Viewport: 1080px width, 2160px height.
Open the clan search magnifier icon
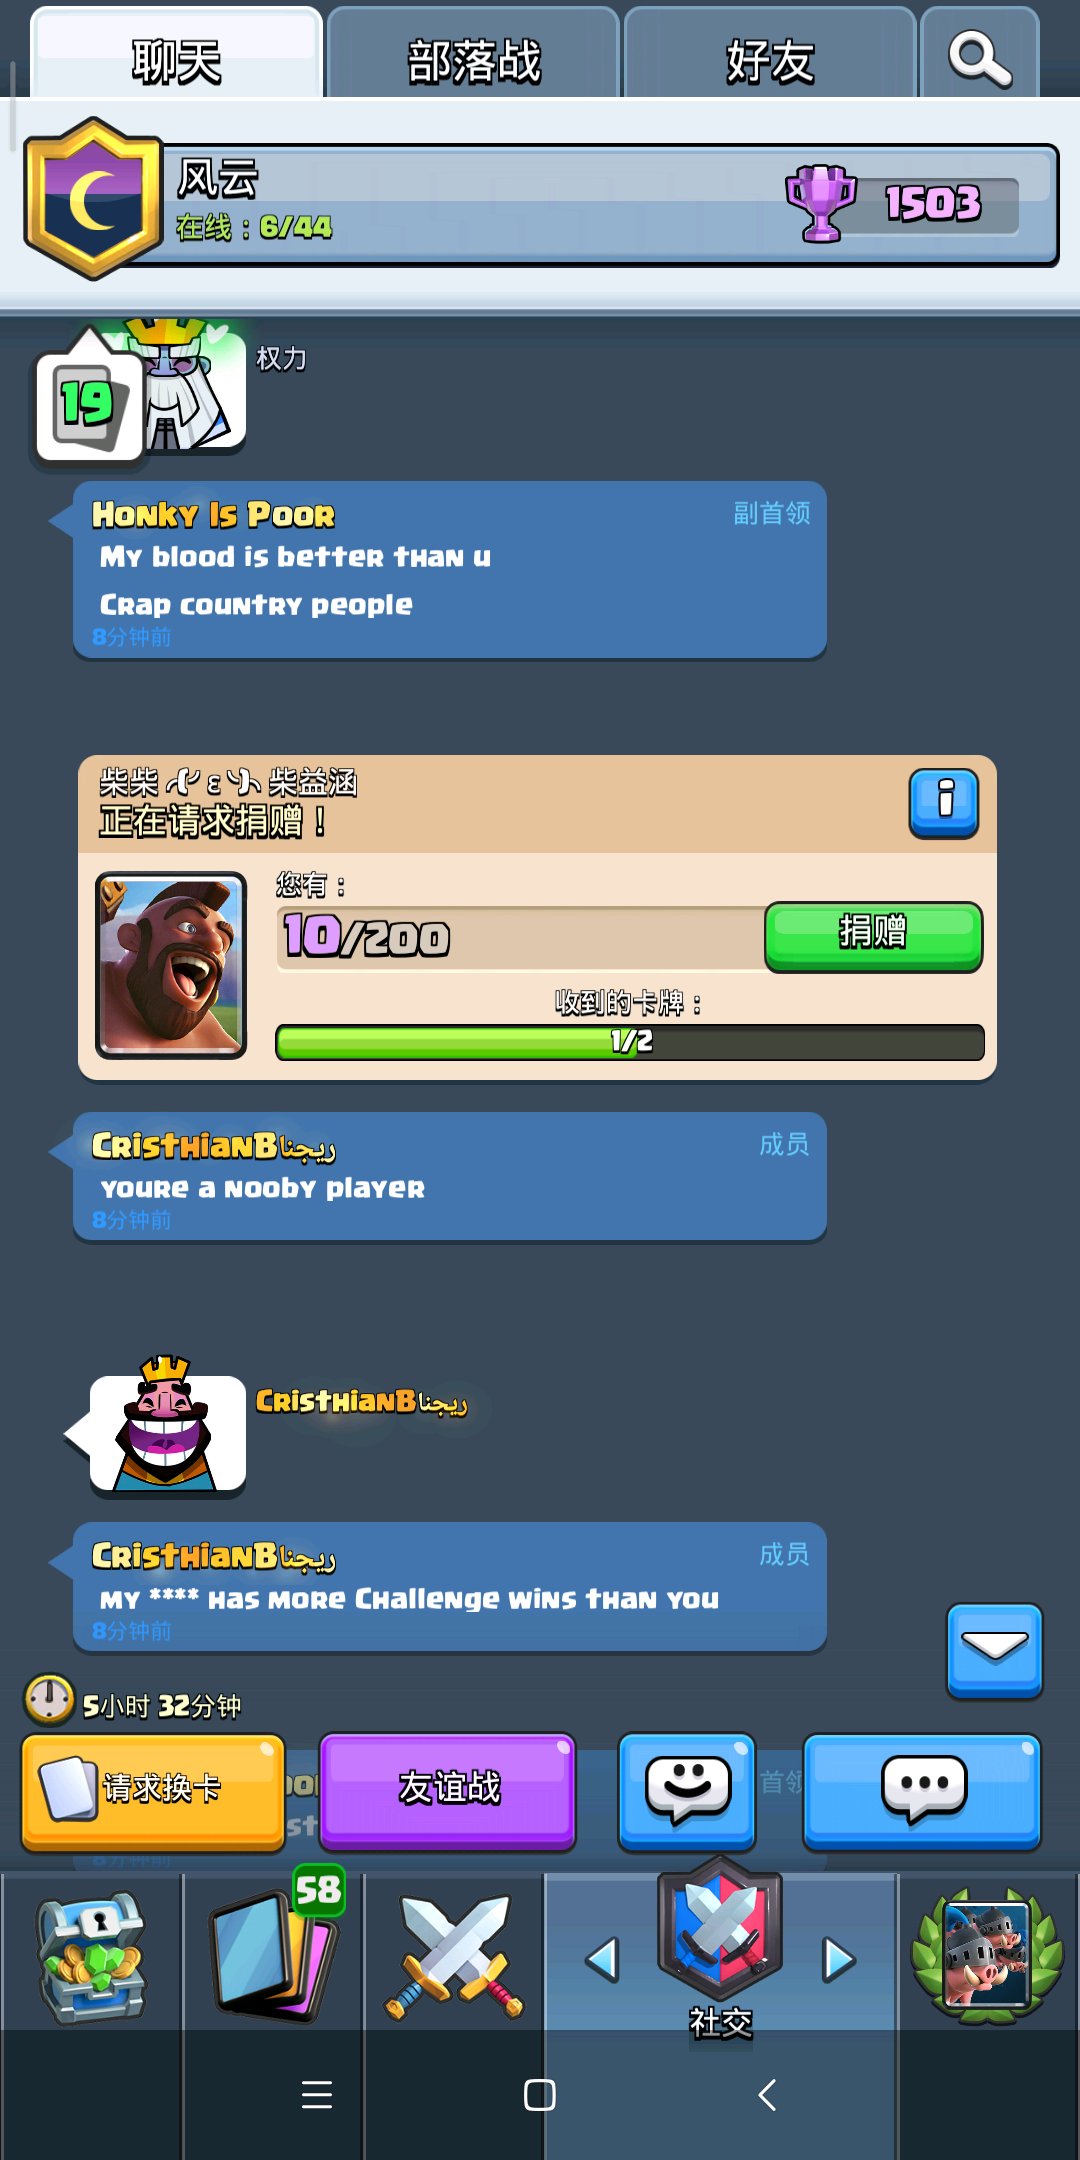click(980, 58)
